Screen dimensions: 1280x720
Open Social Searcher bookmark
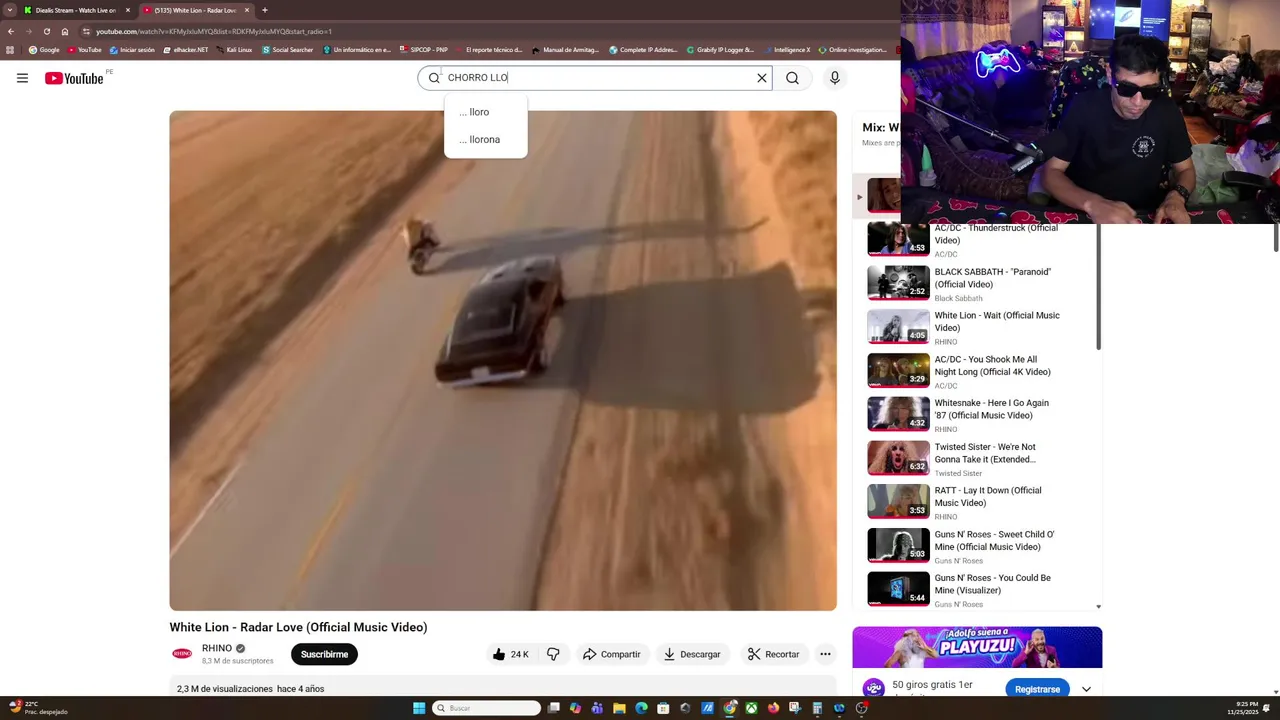pos(288,49)
